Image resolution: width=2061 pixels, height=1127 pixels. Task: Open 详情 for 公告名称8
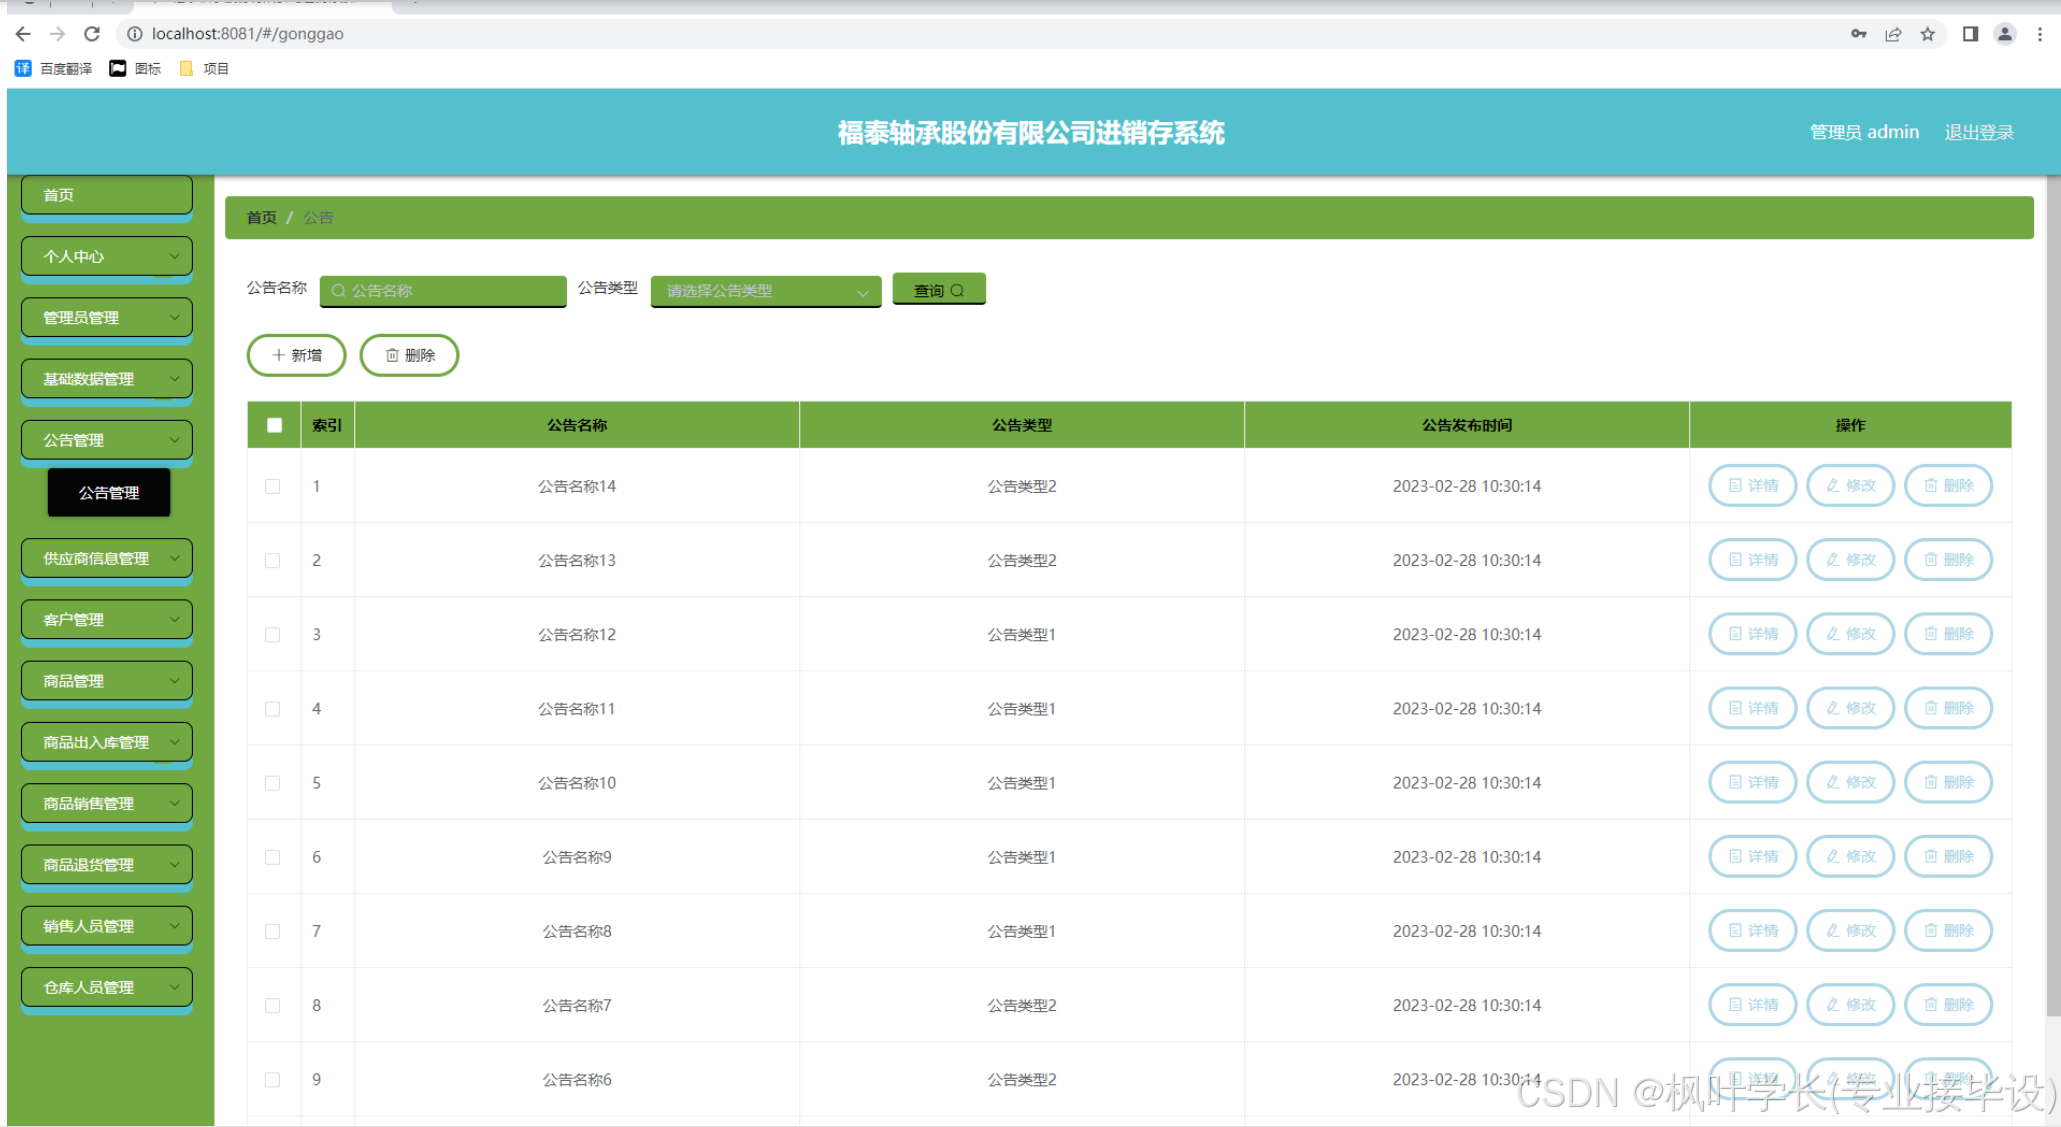(x=1753, y=931)
